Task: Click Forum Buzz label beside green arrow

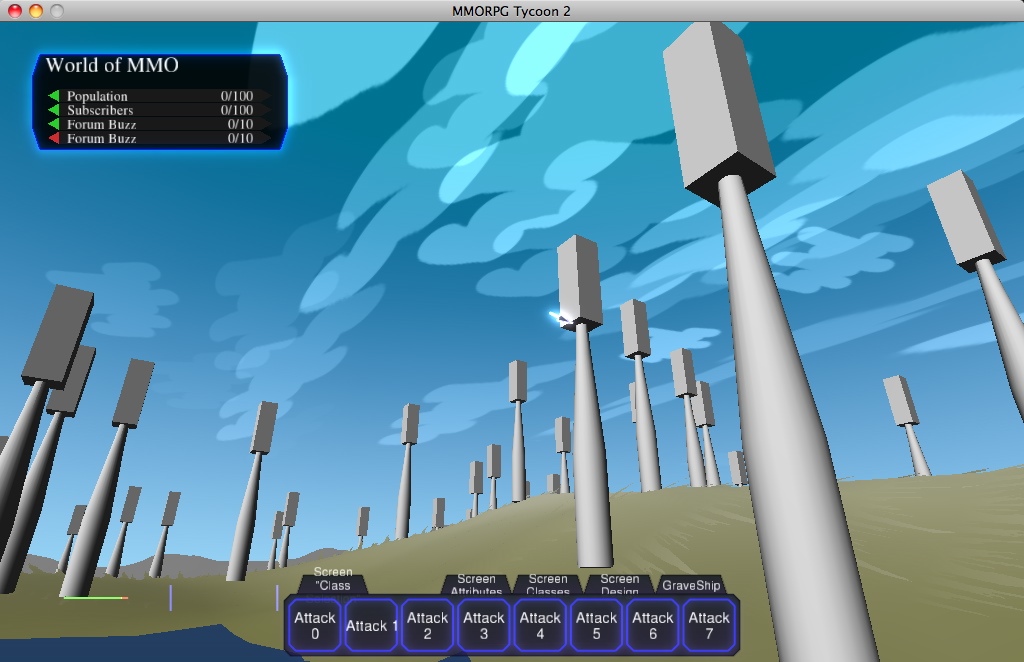Action: 101,124
